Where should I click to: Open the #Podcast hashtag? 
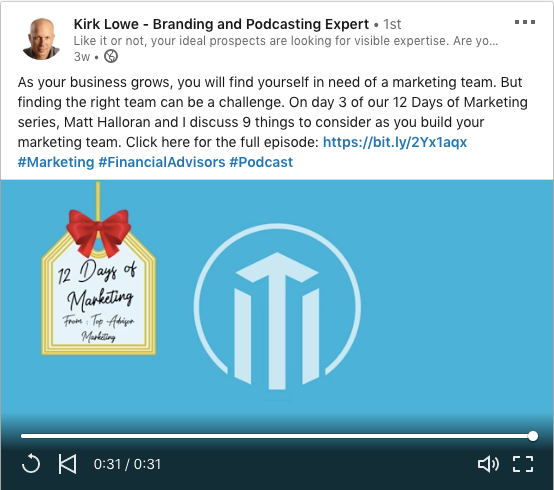261,162
